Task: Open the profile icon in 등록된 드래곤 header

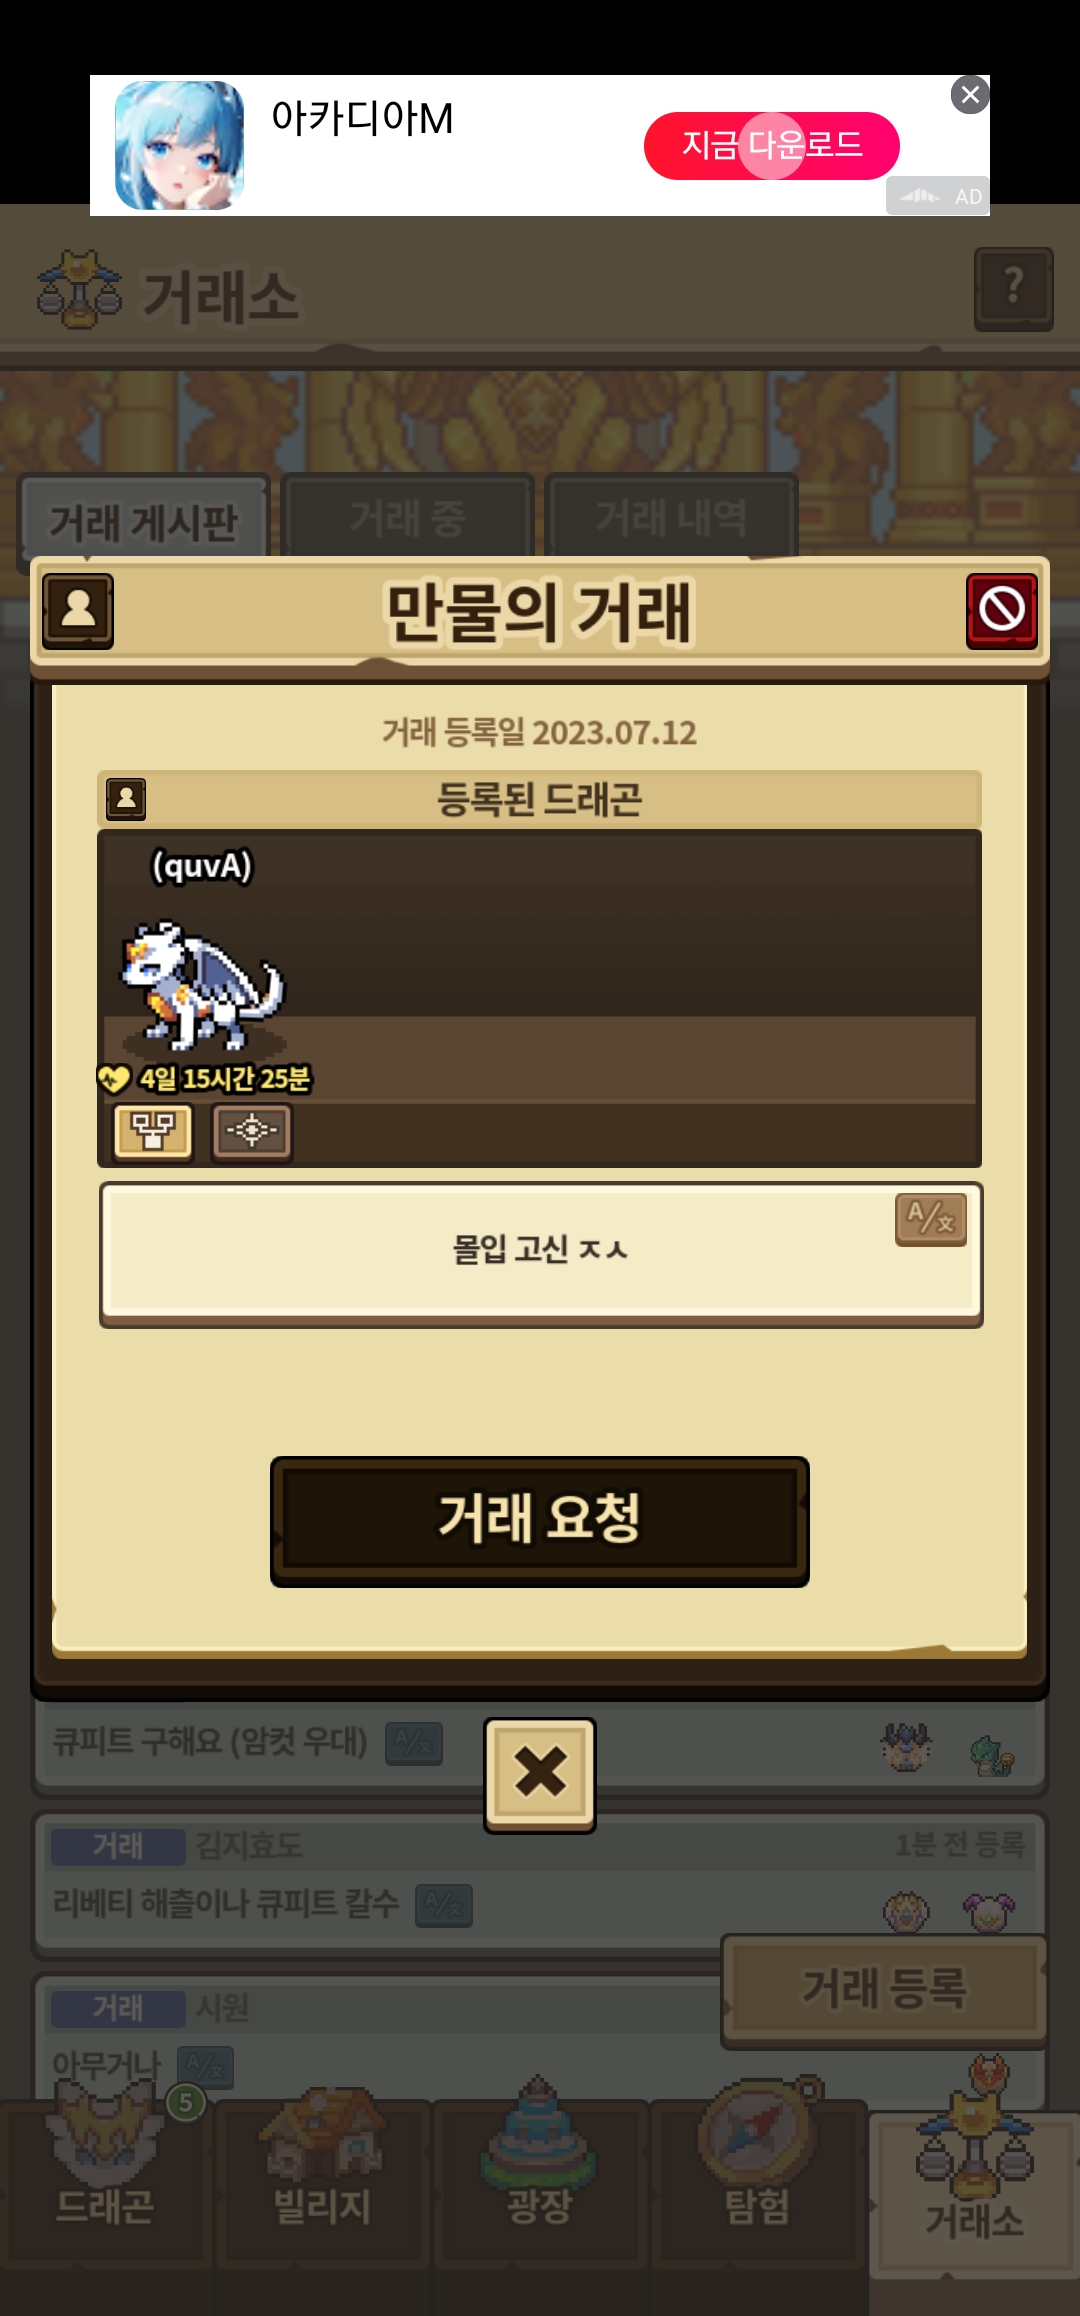Action: point(126,799)
